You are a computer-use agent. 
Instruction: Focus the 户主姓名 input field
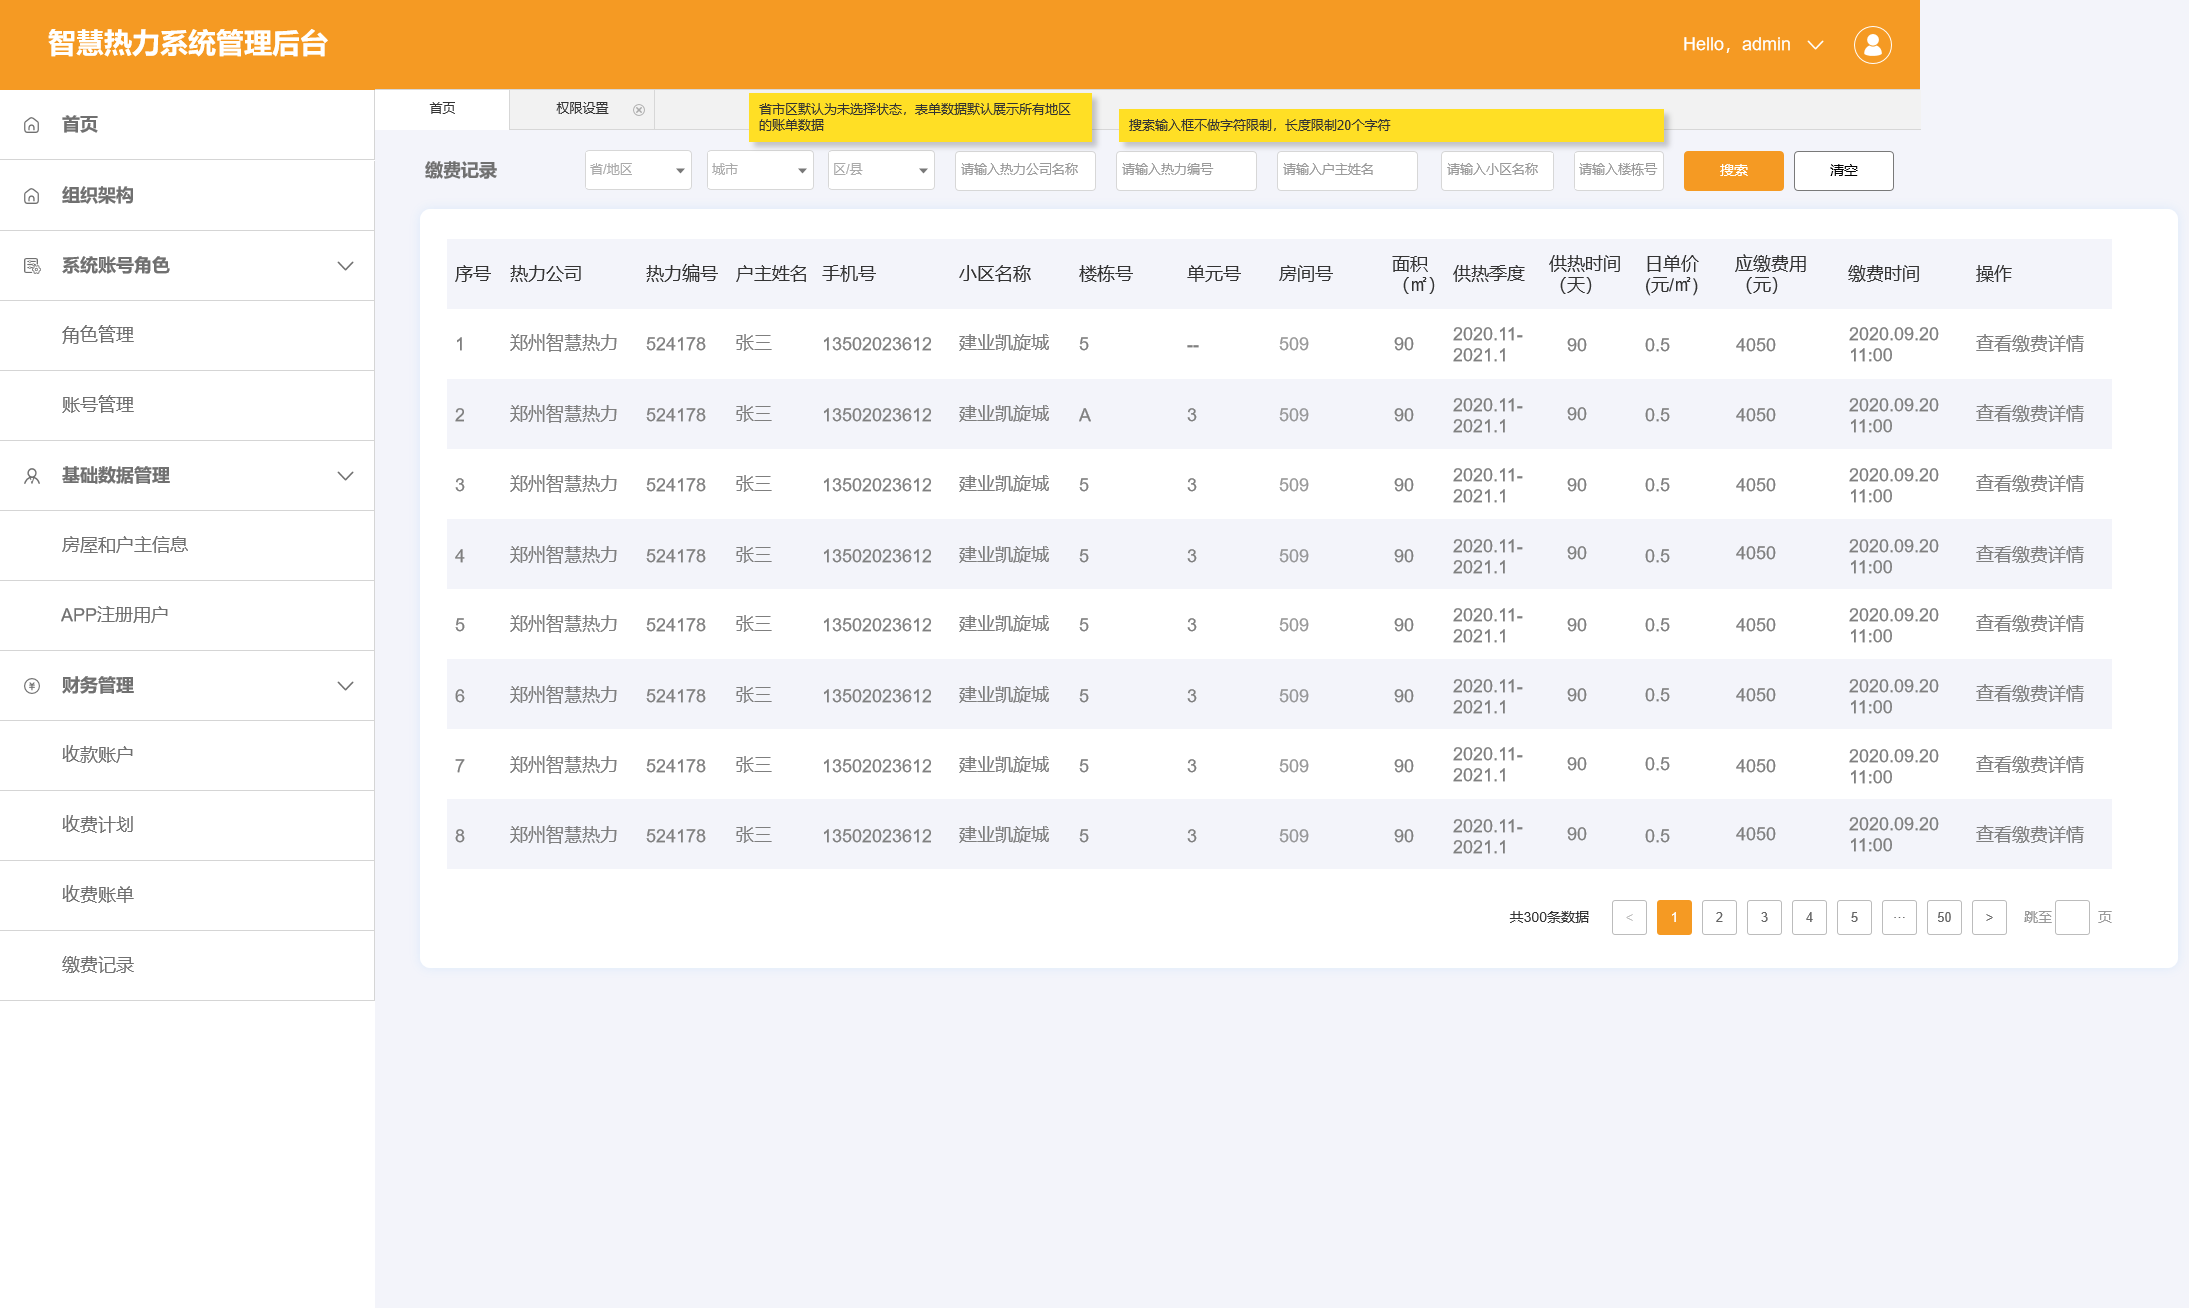1347,170
